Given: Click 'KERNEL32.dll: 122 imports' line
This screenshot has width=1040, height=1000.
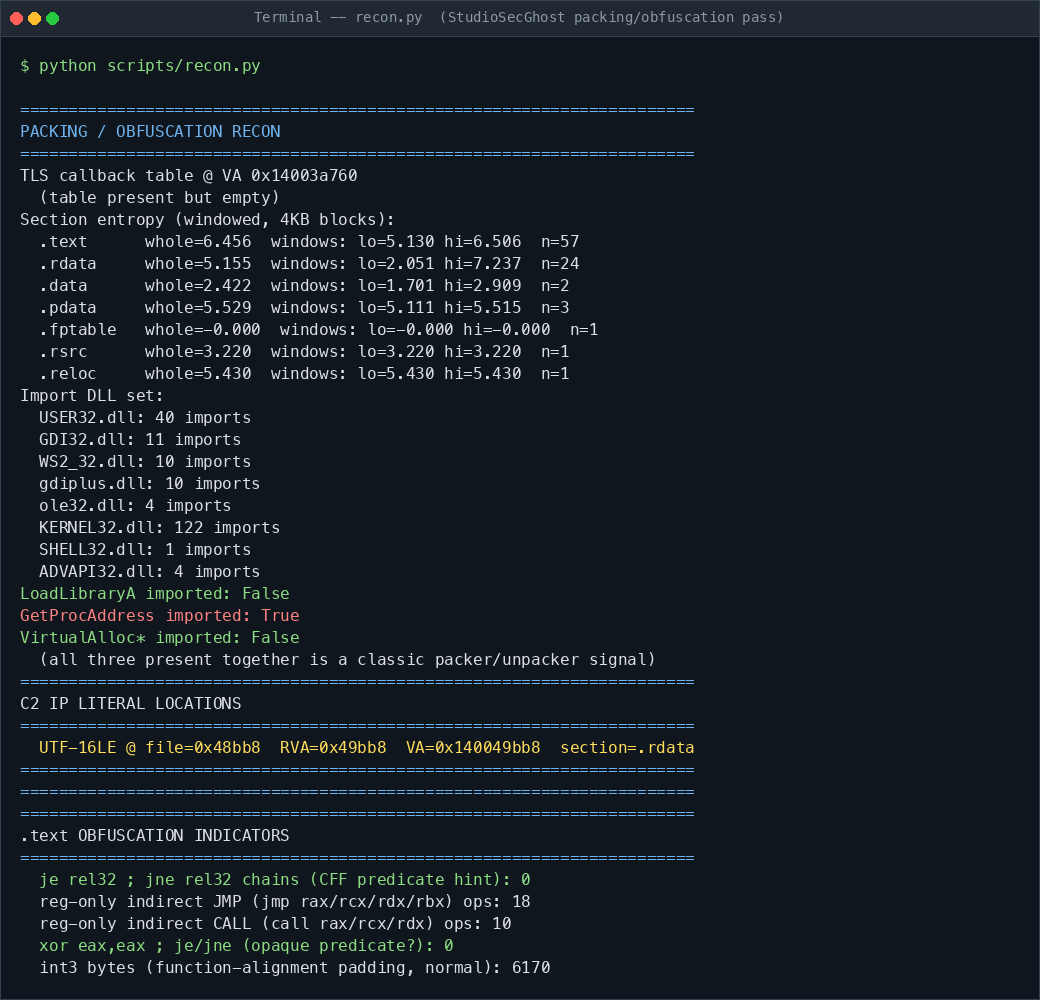Looking at the screenshot, I should 159,528.
